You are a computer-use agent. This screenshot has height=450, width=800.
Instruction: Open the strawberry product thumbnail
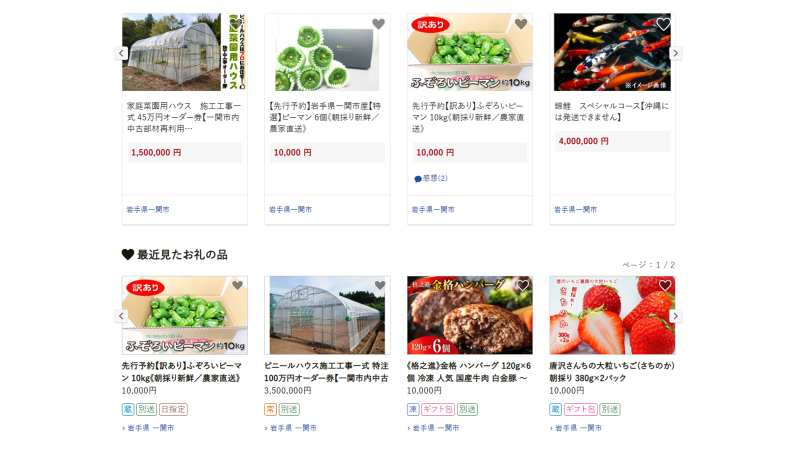click(612, 315)
